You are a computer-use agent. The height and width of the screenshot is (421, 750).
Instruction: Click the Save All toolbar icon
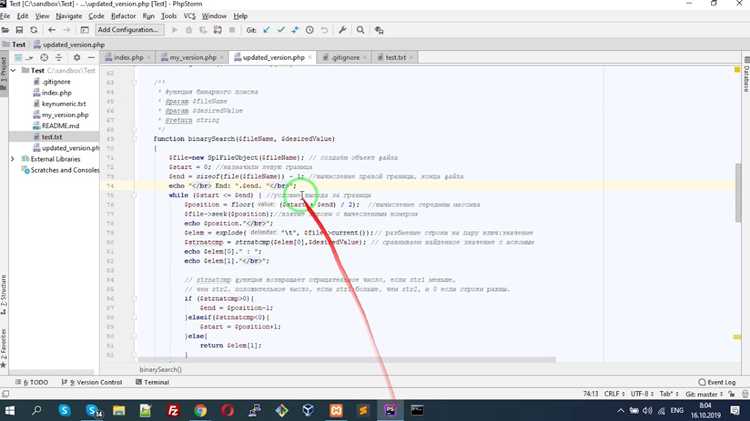coord(19,30)
